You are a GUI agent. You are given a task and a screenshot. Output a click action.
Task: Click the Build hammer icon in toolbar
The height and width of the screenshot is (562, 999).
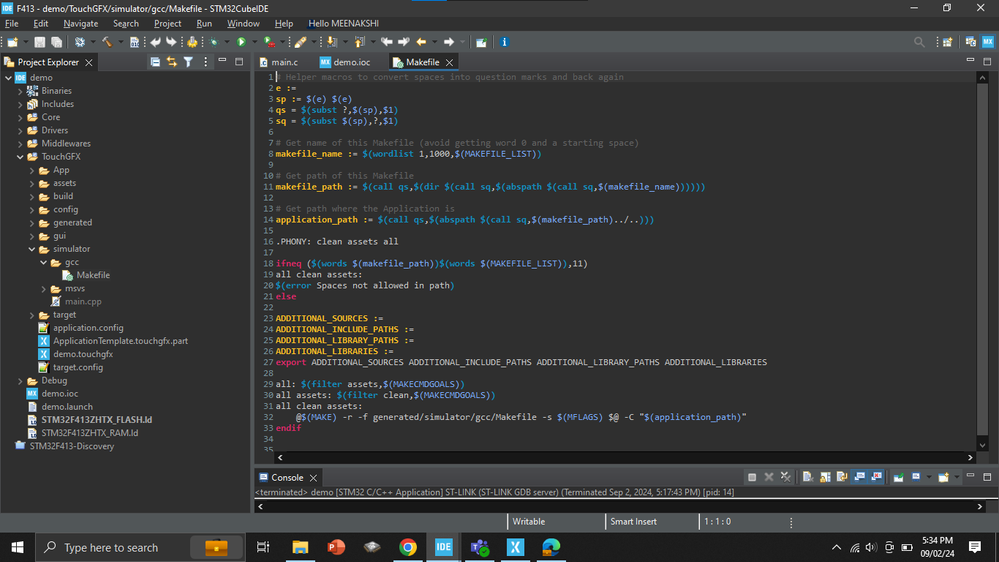coord(106,42)
